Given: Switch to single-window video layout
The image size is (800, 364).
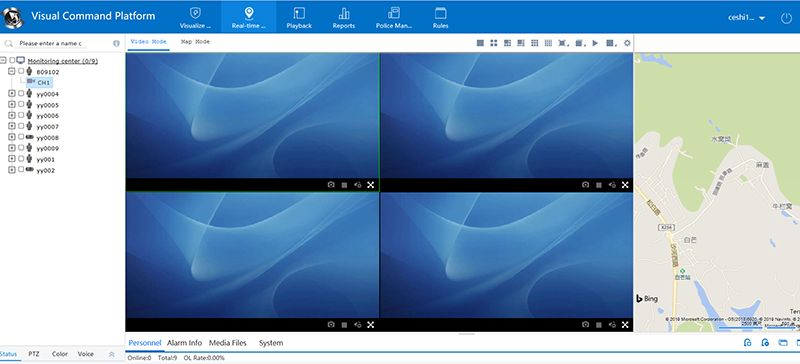Looking at the screenshot, I should (x=480, y=43).
